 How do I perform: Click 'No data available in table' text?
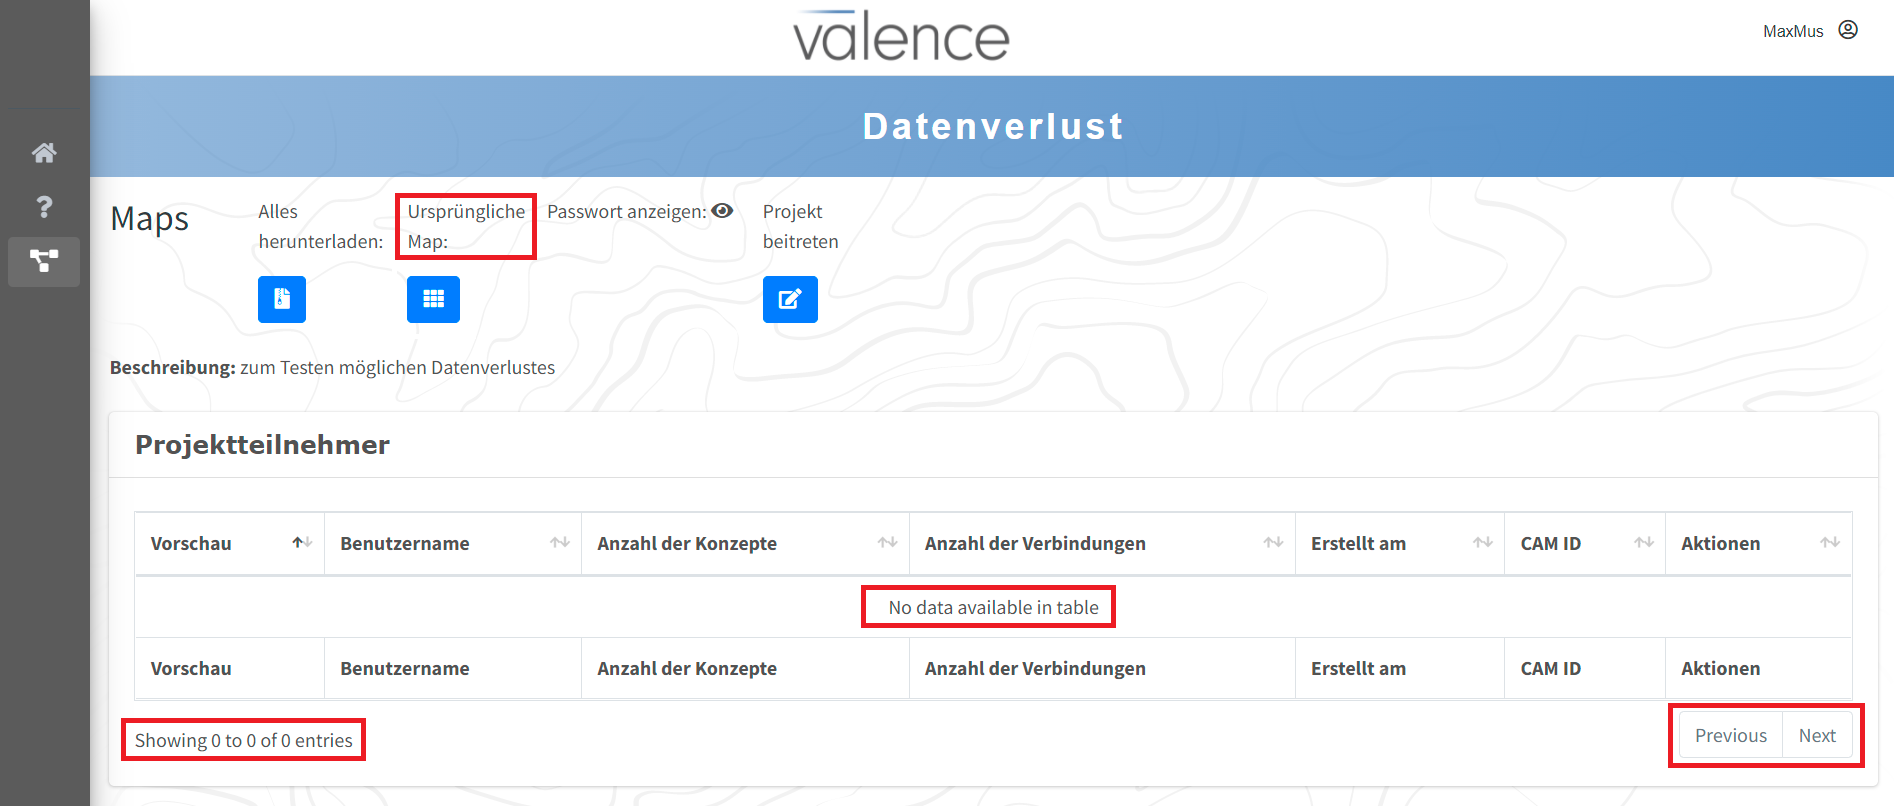pyautogui.click(x=993, y=607)
